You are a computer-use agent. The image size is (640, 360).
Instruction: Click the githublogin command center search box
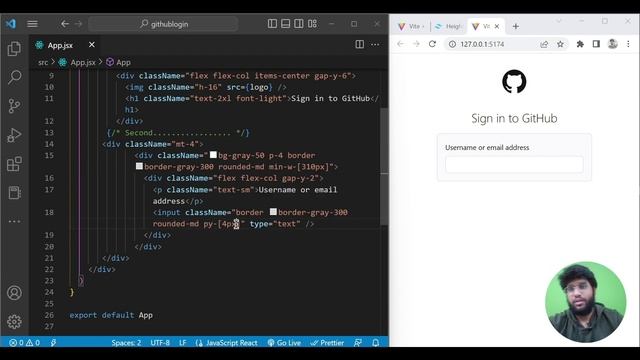163,24
